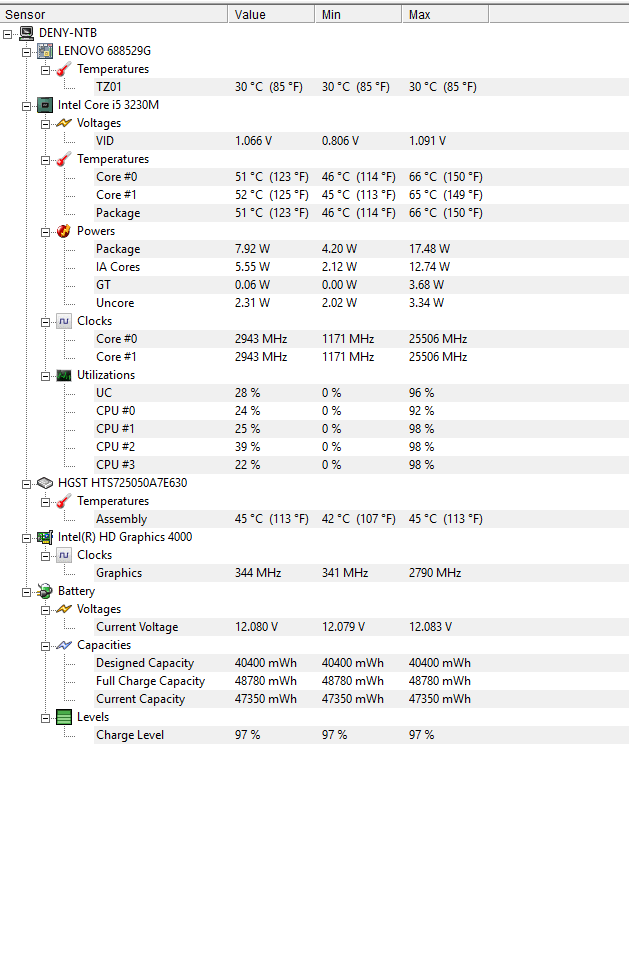Viewport: 629px width, 960px height.
Task: Click the Sensor column header
Action: pos(114,14)
